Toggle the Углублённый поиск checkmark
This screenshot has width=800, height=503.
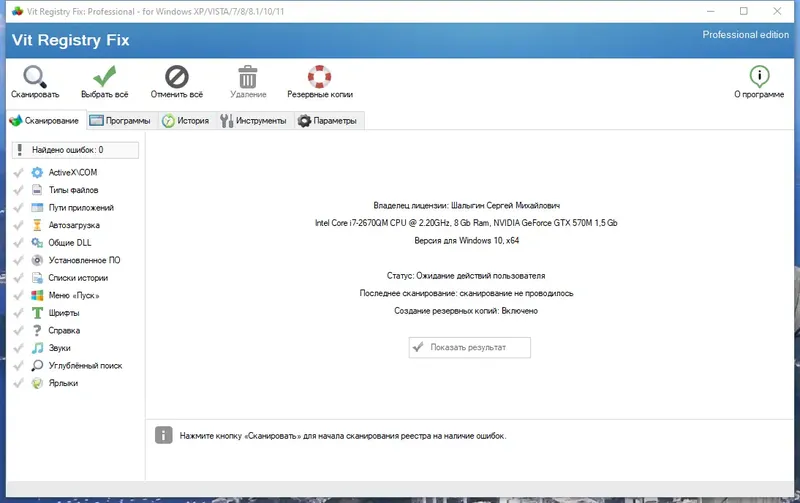pyautogui.click(x=18, y=366)
